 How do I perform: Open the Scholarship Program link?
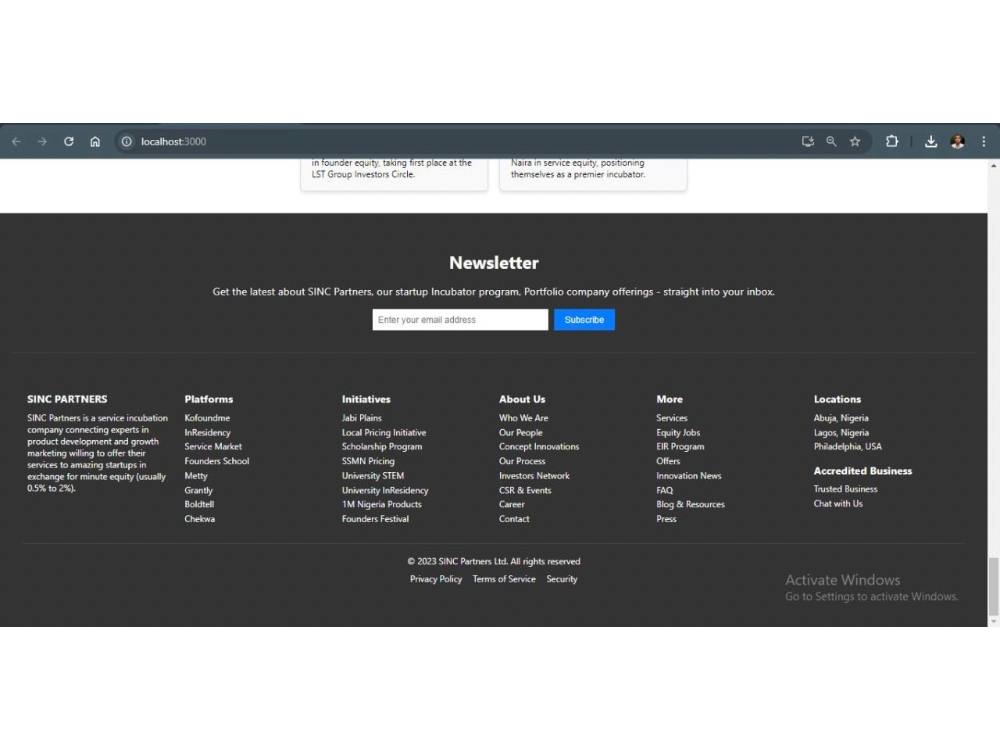tap(382, 446)
